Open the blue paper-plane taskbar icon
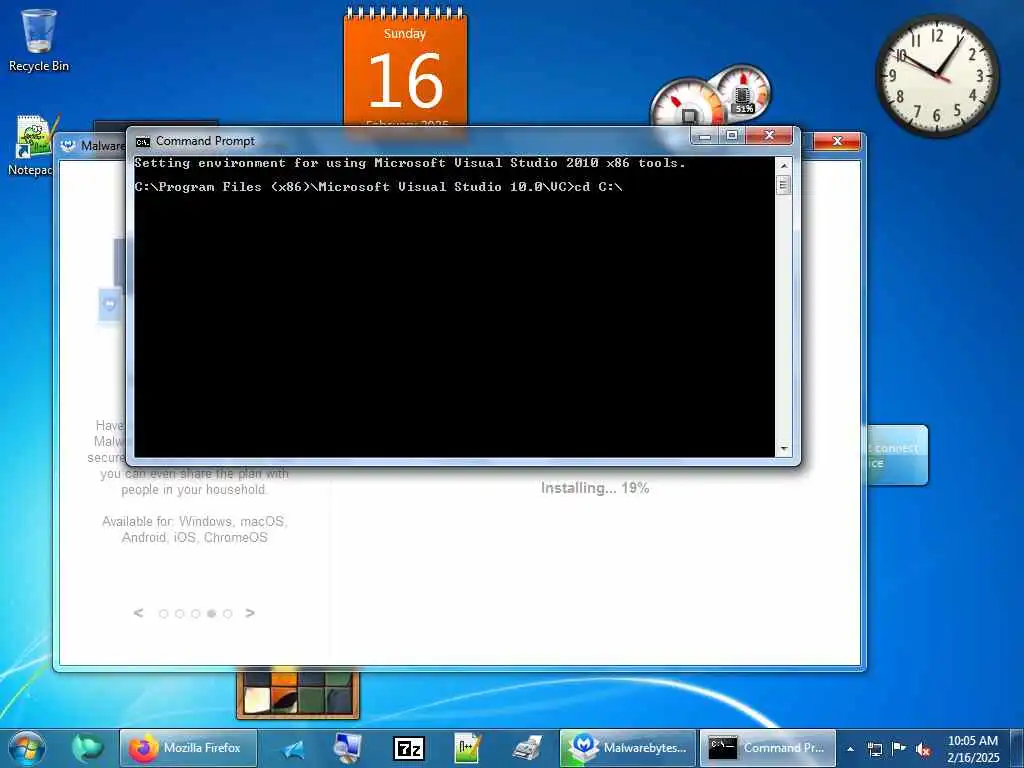 [293, 749]
